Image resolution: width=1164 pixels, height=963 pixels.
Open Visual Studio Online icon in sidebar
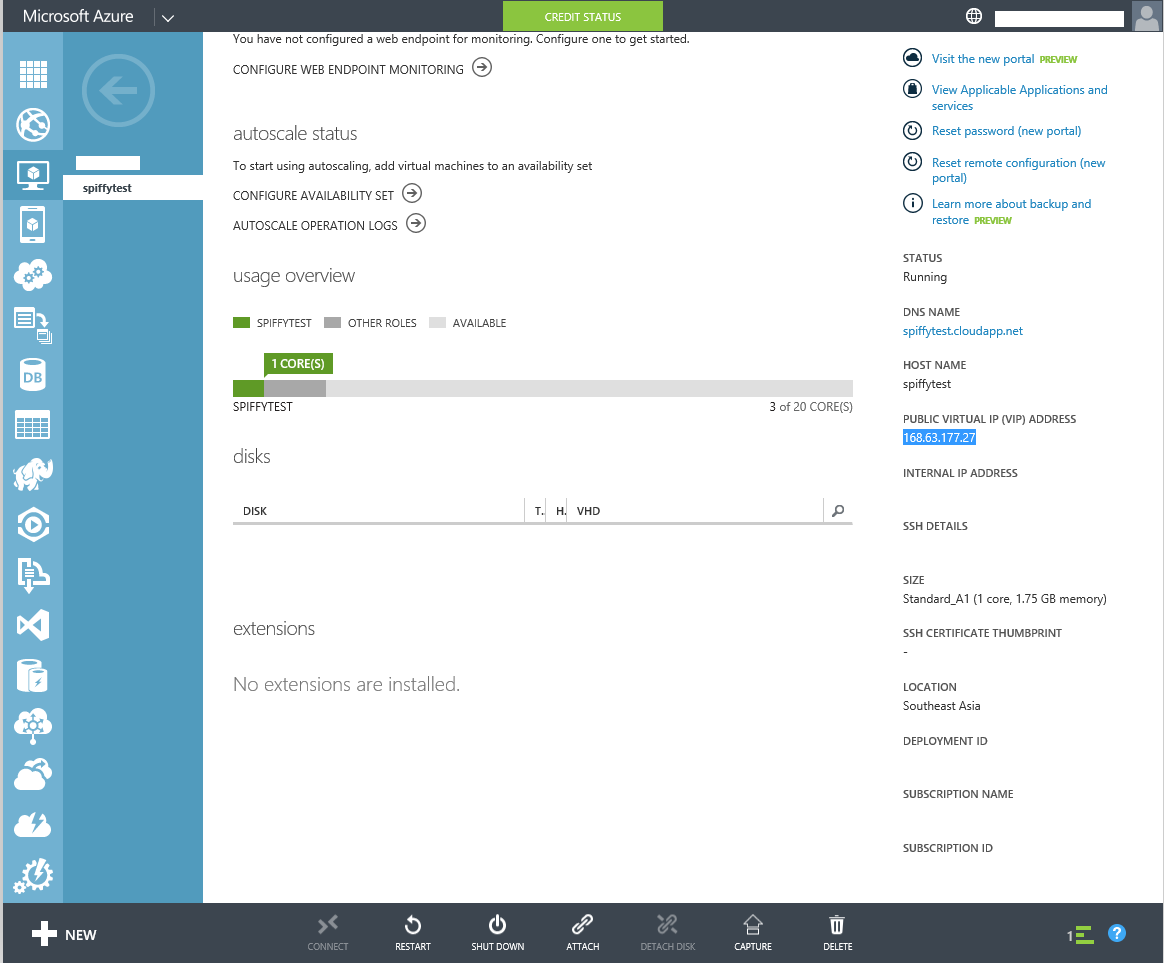coord(33,625)
